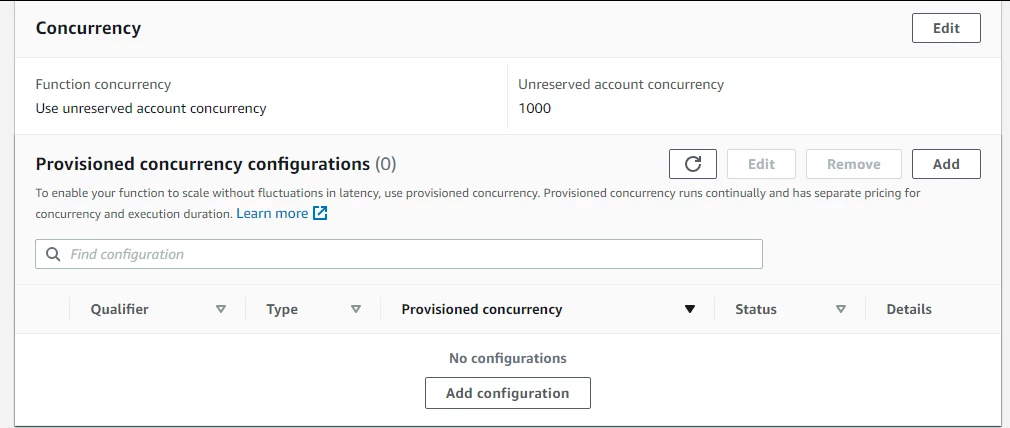The width and height of the screenshot is (1010, 428).
Task: Edit the Concurrency settings
Action: coord(945,28)
